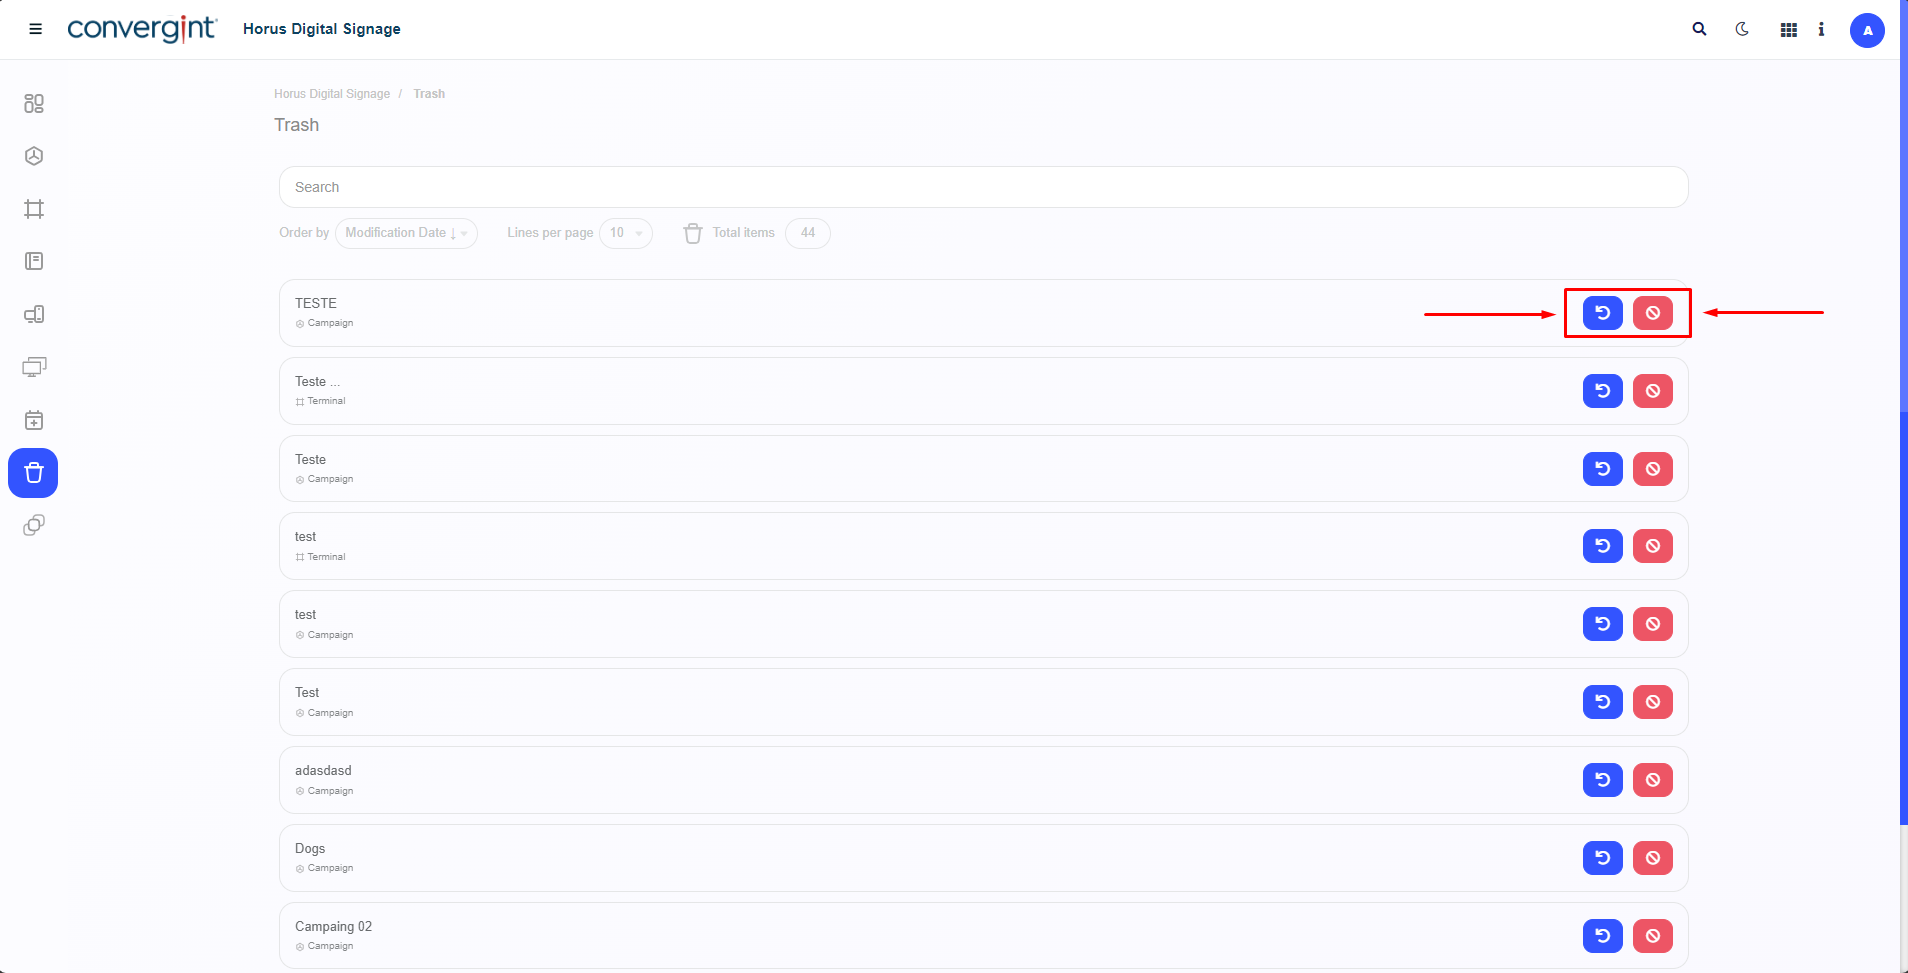
Task: Restore the TESTE campaign item
Action: pyautogui.click(x=1602, y=313)
